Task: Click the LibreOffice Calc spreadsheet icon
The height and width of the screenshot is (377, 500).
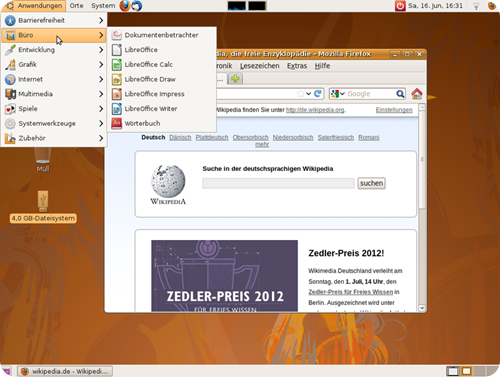Action: (x=117, y=64)
